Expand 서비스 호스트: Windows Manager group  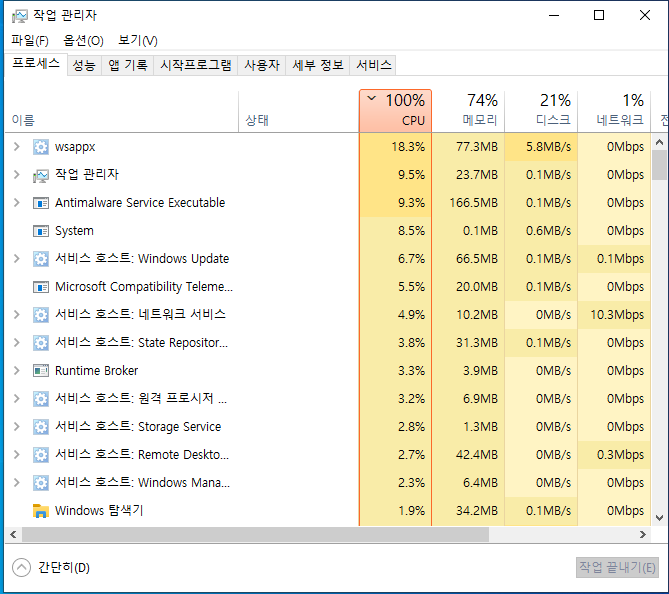17,483
